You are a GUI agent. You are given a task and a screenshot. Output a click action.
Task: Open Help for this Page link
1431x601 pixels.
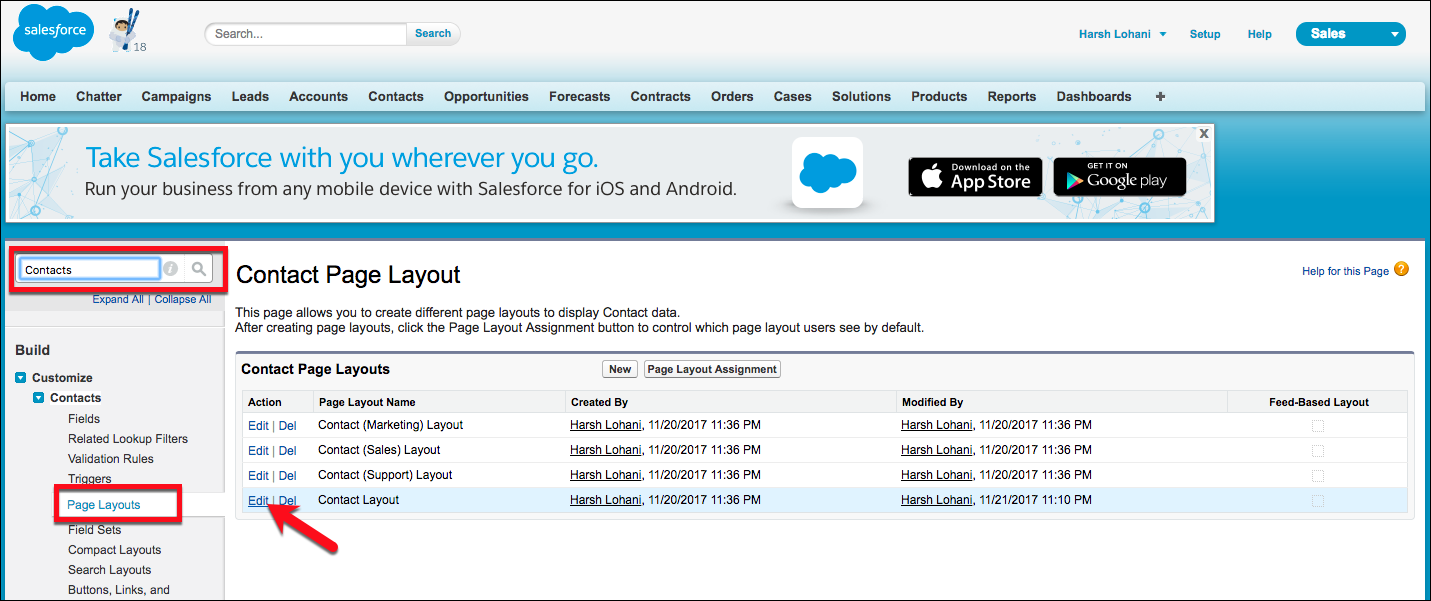click(x=1345, y=271)
